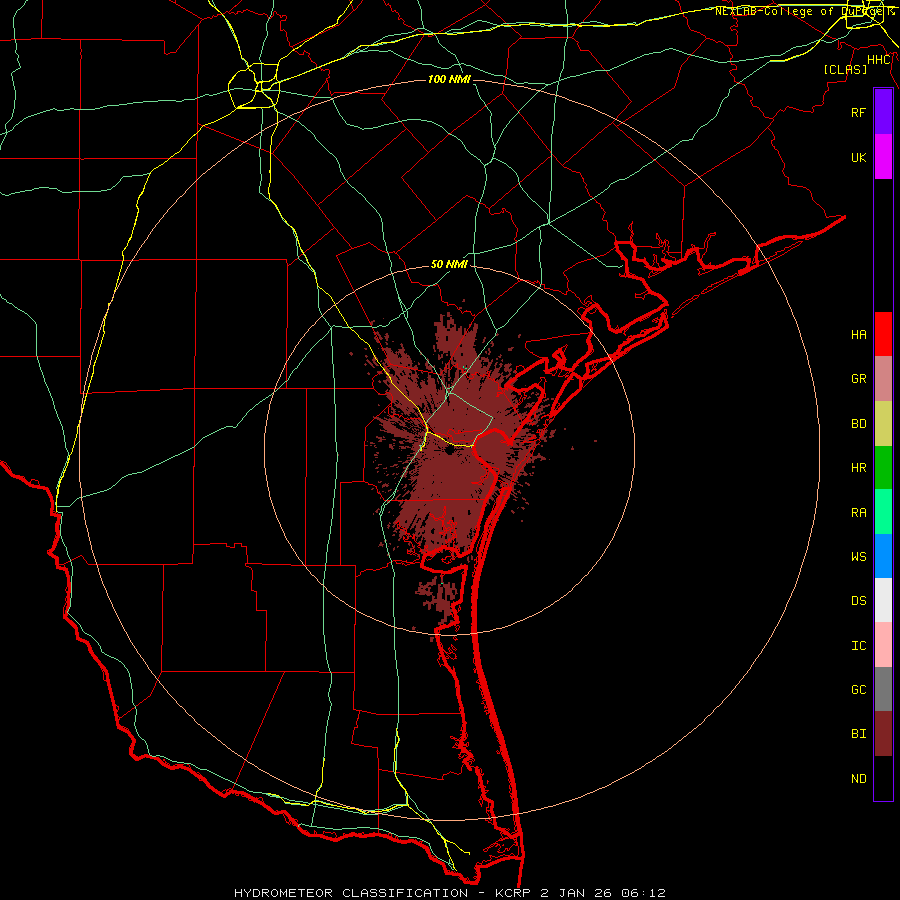The height and width of the screenshot is (900, 900).
Task: Click the 100 NMI range ring label
Action: pos(449,79)
